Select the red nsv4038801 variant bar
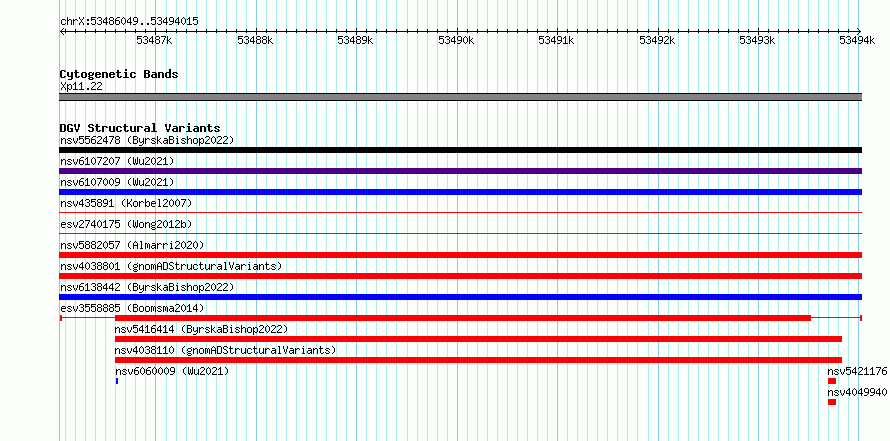 pyautogui.click(x=460, y=276)
